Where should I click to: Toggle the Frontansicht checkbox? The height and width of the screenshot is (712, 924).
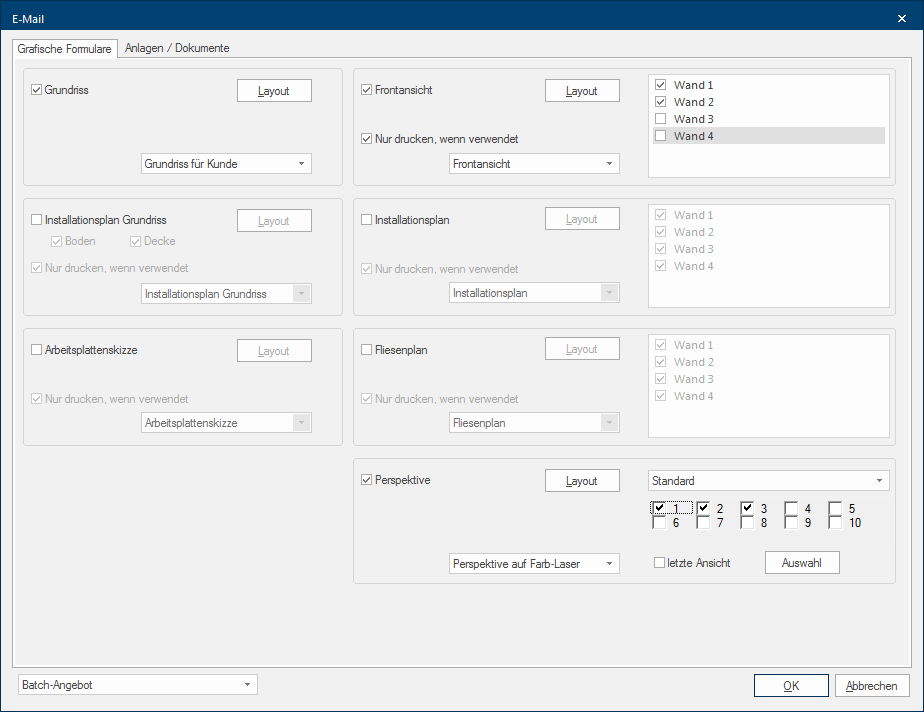pos(367,90)
